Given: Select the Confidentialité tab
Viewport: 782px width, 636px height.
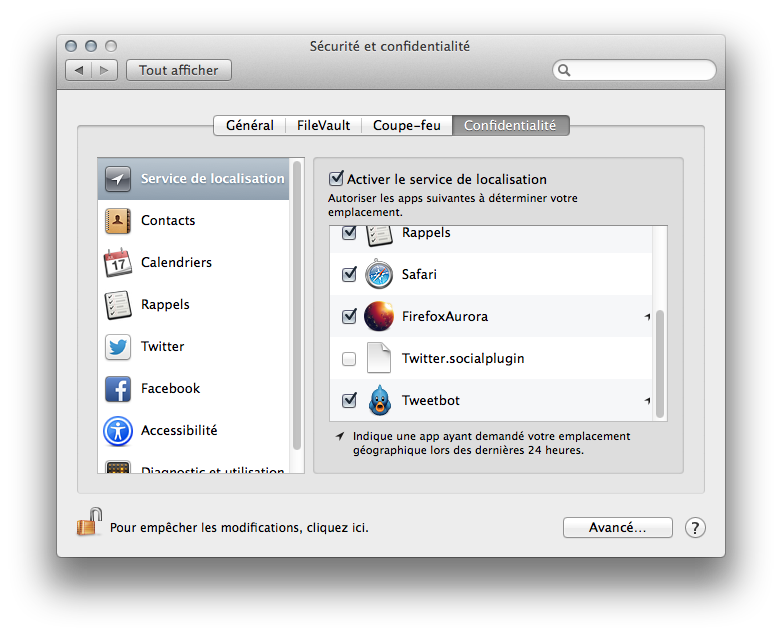Looking at the screenshot, I should pos(510,125).
